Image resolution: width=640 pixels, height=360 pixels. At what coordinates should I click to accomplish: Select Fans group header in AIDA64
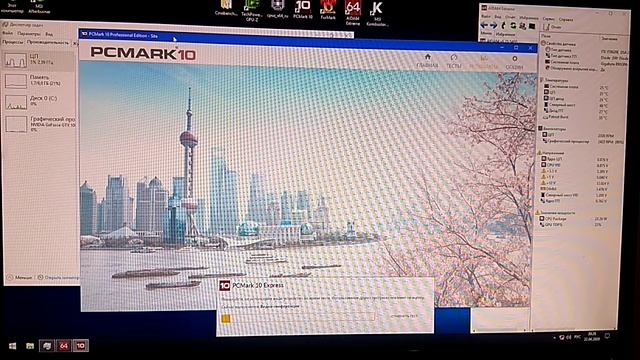pos(553,129)
